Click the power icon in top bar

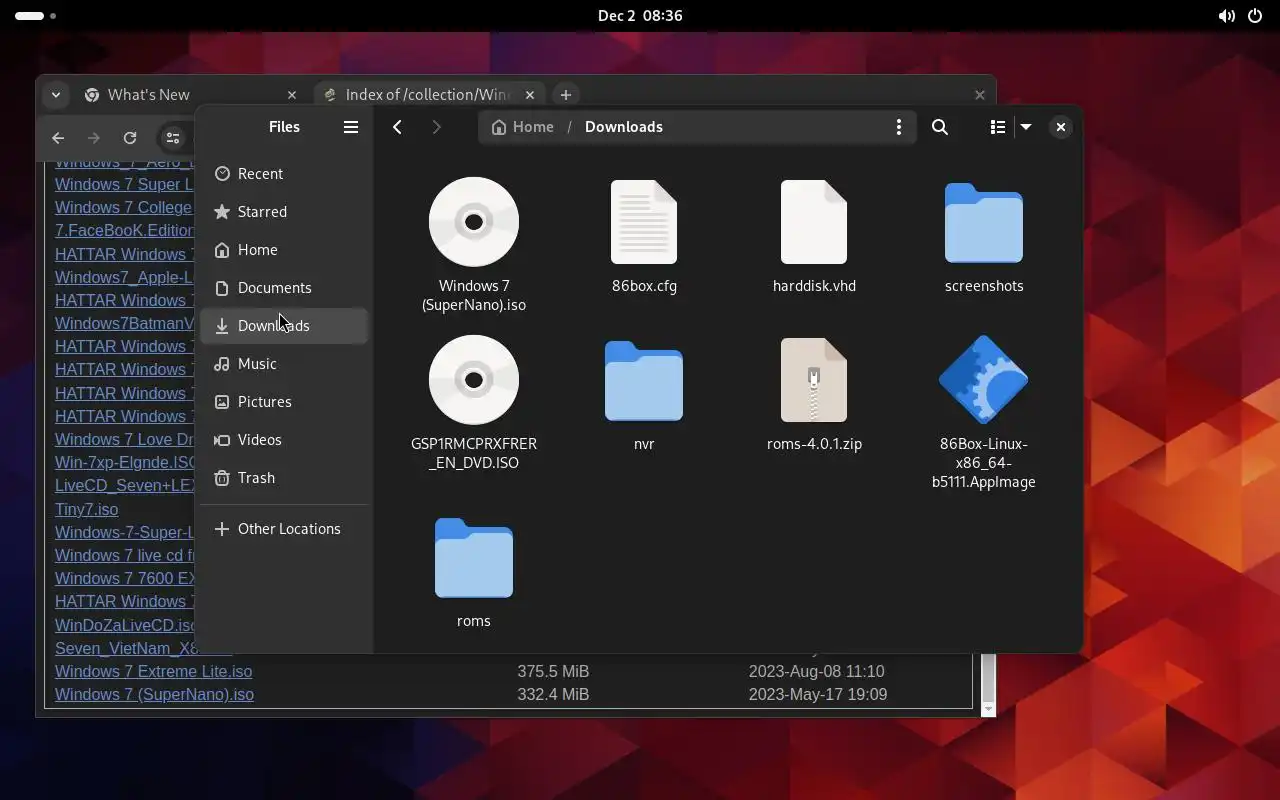[x=1255, y=16]
